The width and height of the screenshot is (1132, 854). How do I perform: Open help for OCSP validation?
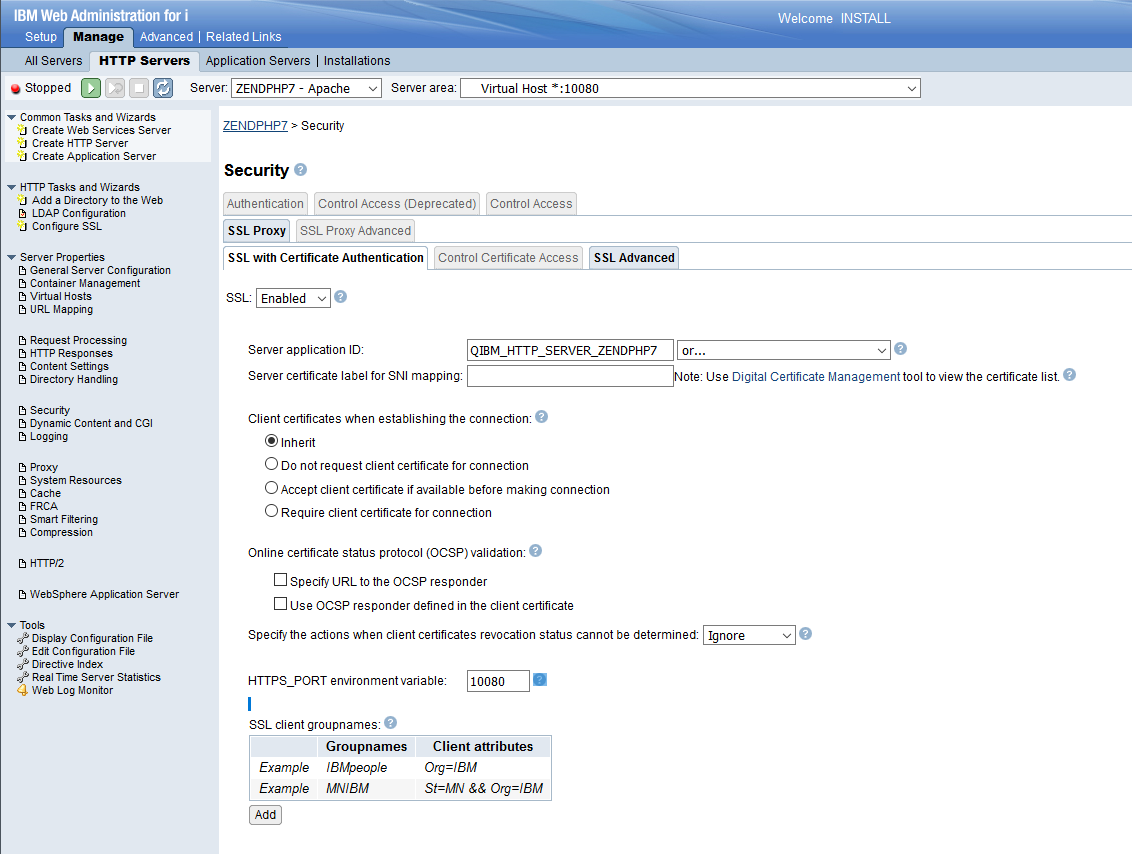(x=535, y=551)
